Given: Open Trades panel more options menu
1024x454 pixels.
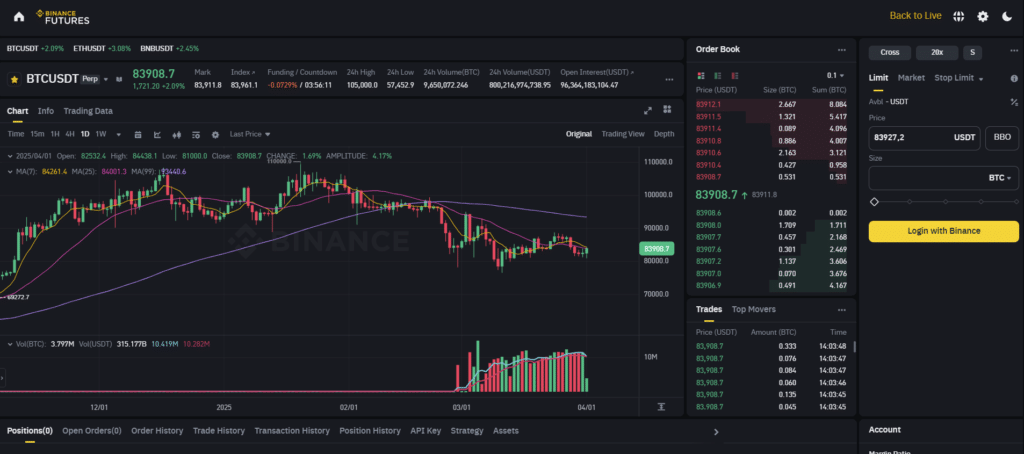Looking at the screenshot, I should 842,310.
